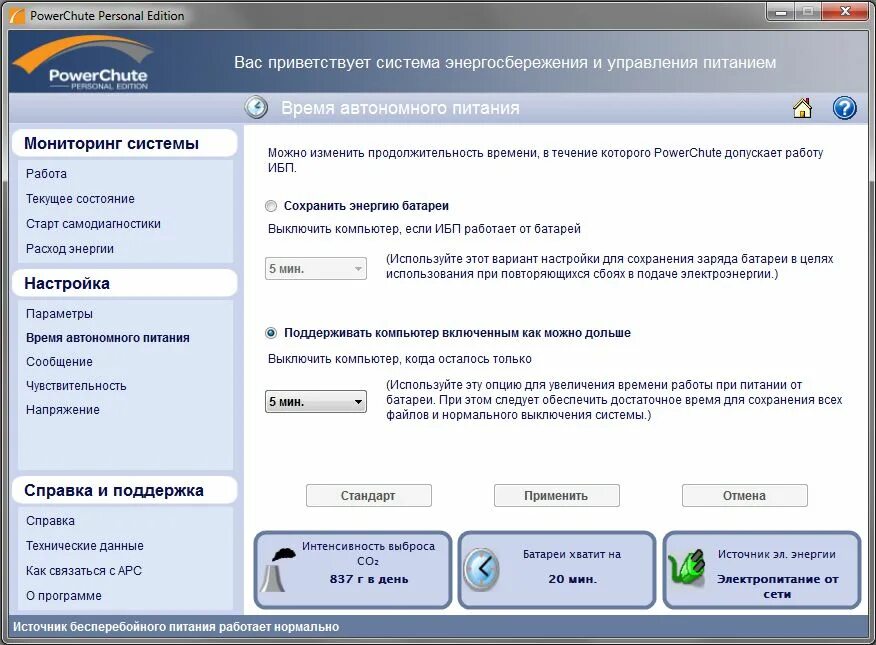Screen dimensions: 876x645
Task: Open the 'Справка' link
Action: coord(50,521)
